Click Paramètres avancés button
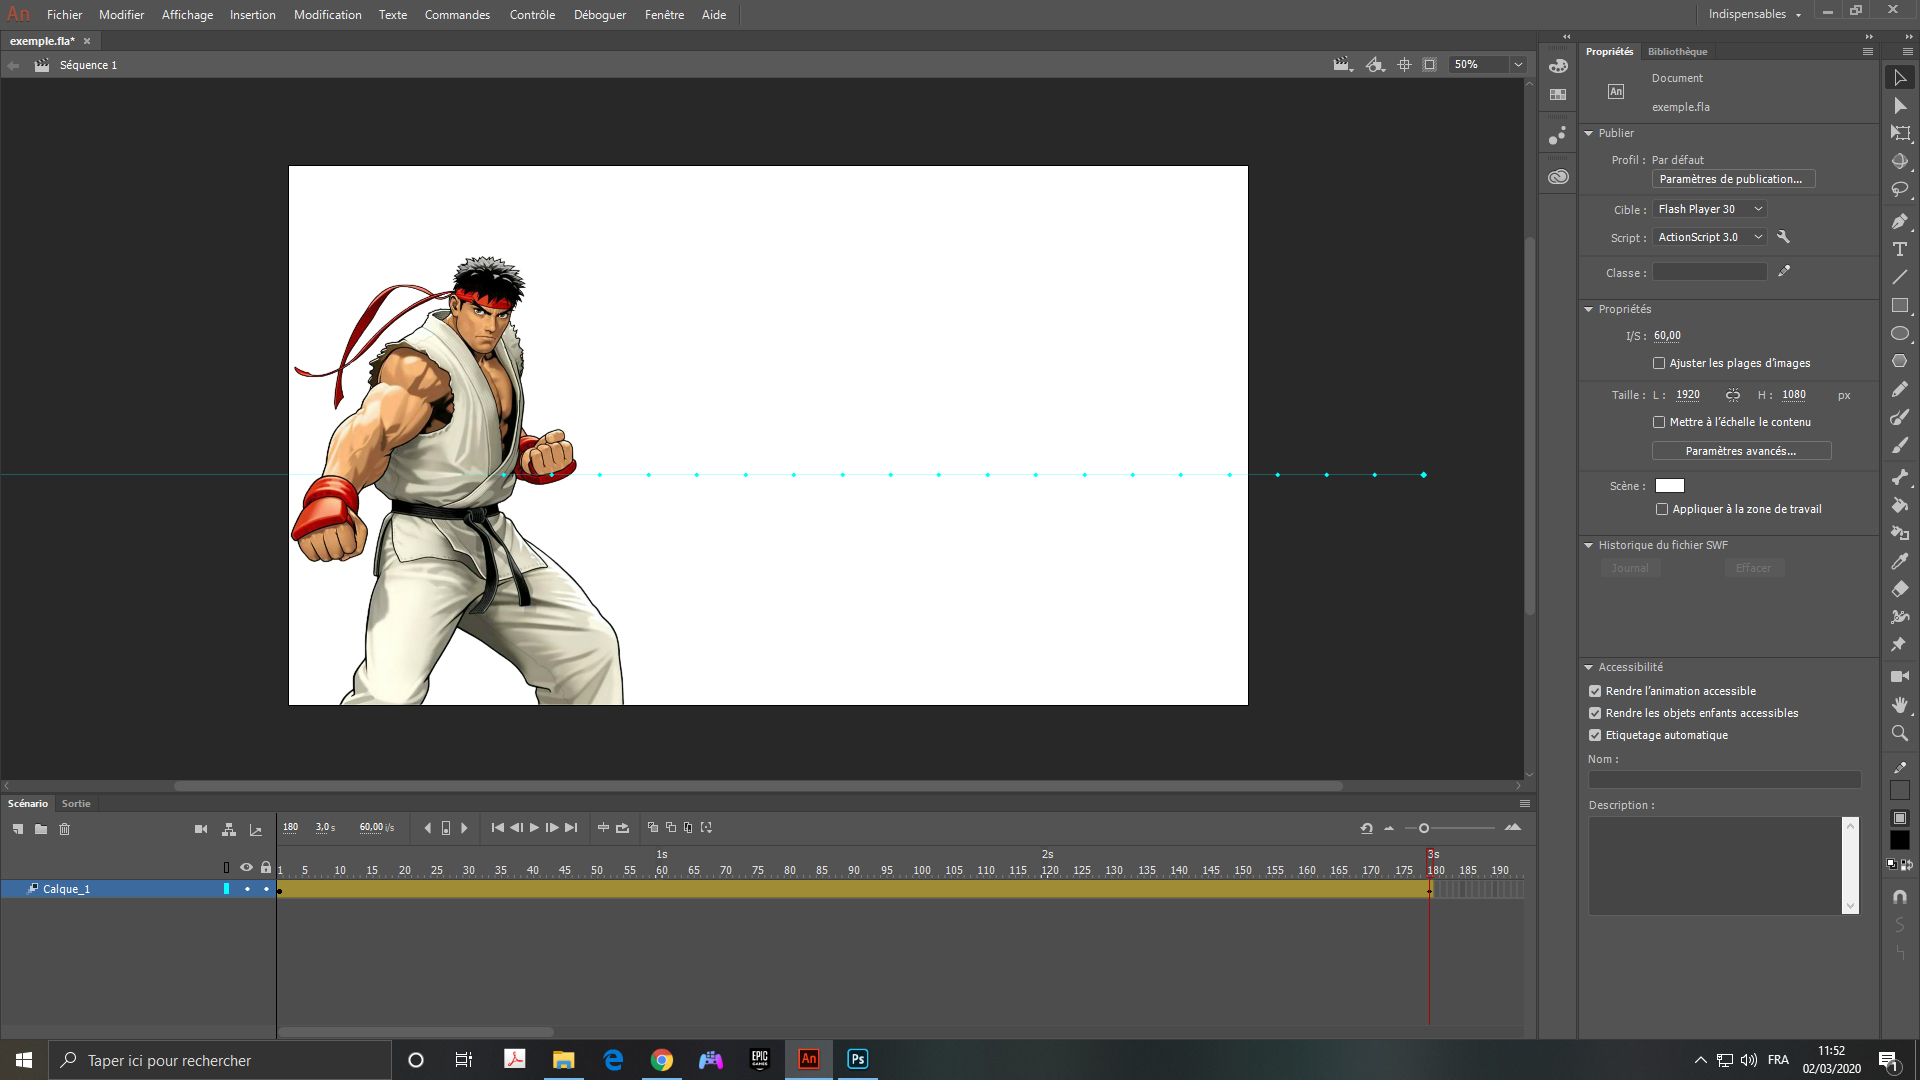1920x1080 pixels. click(x=1740, y=451)
